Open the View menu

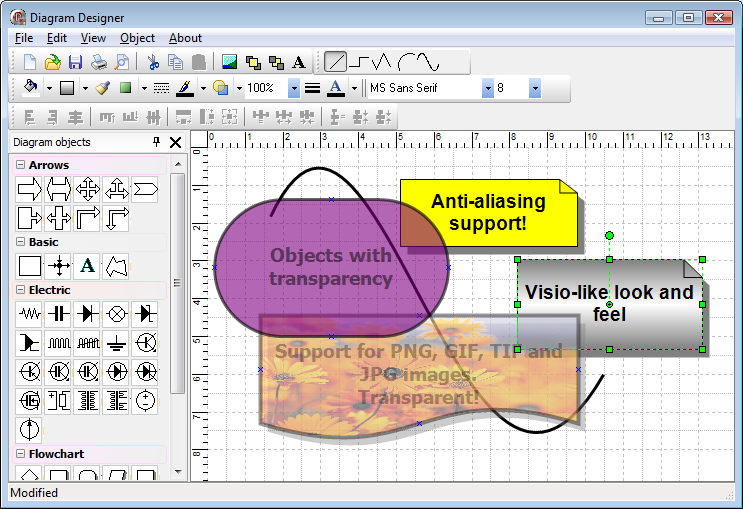pos(93,38)
